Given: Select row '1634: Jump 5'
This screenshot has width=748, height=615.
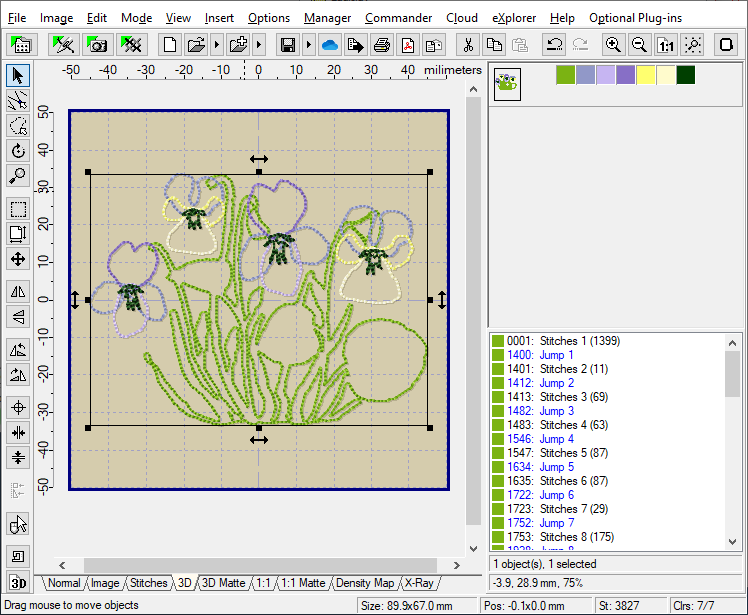Looking at the screenshot, I should [x=607, y=467].
